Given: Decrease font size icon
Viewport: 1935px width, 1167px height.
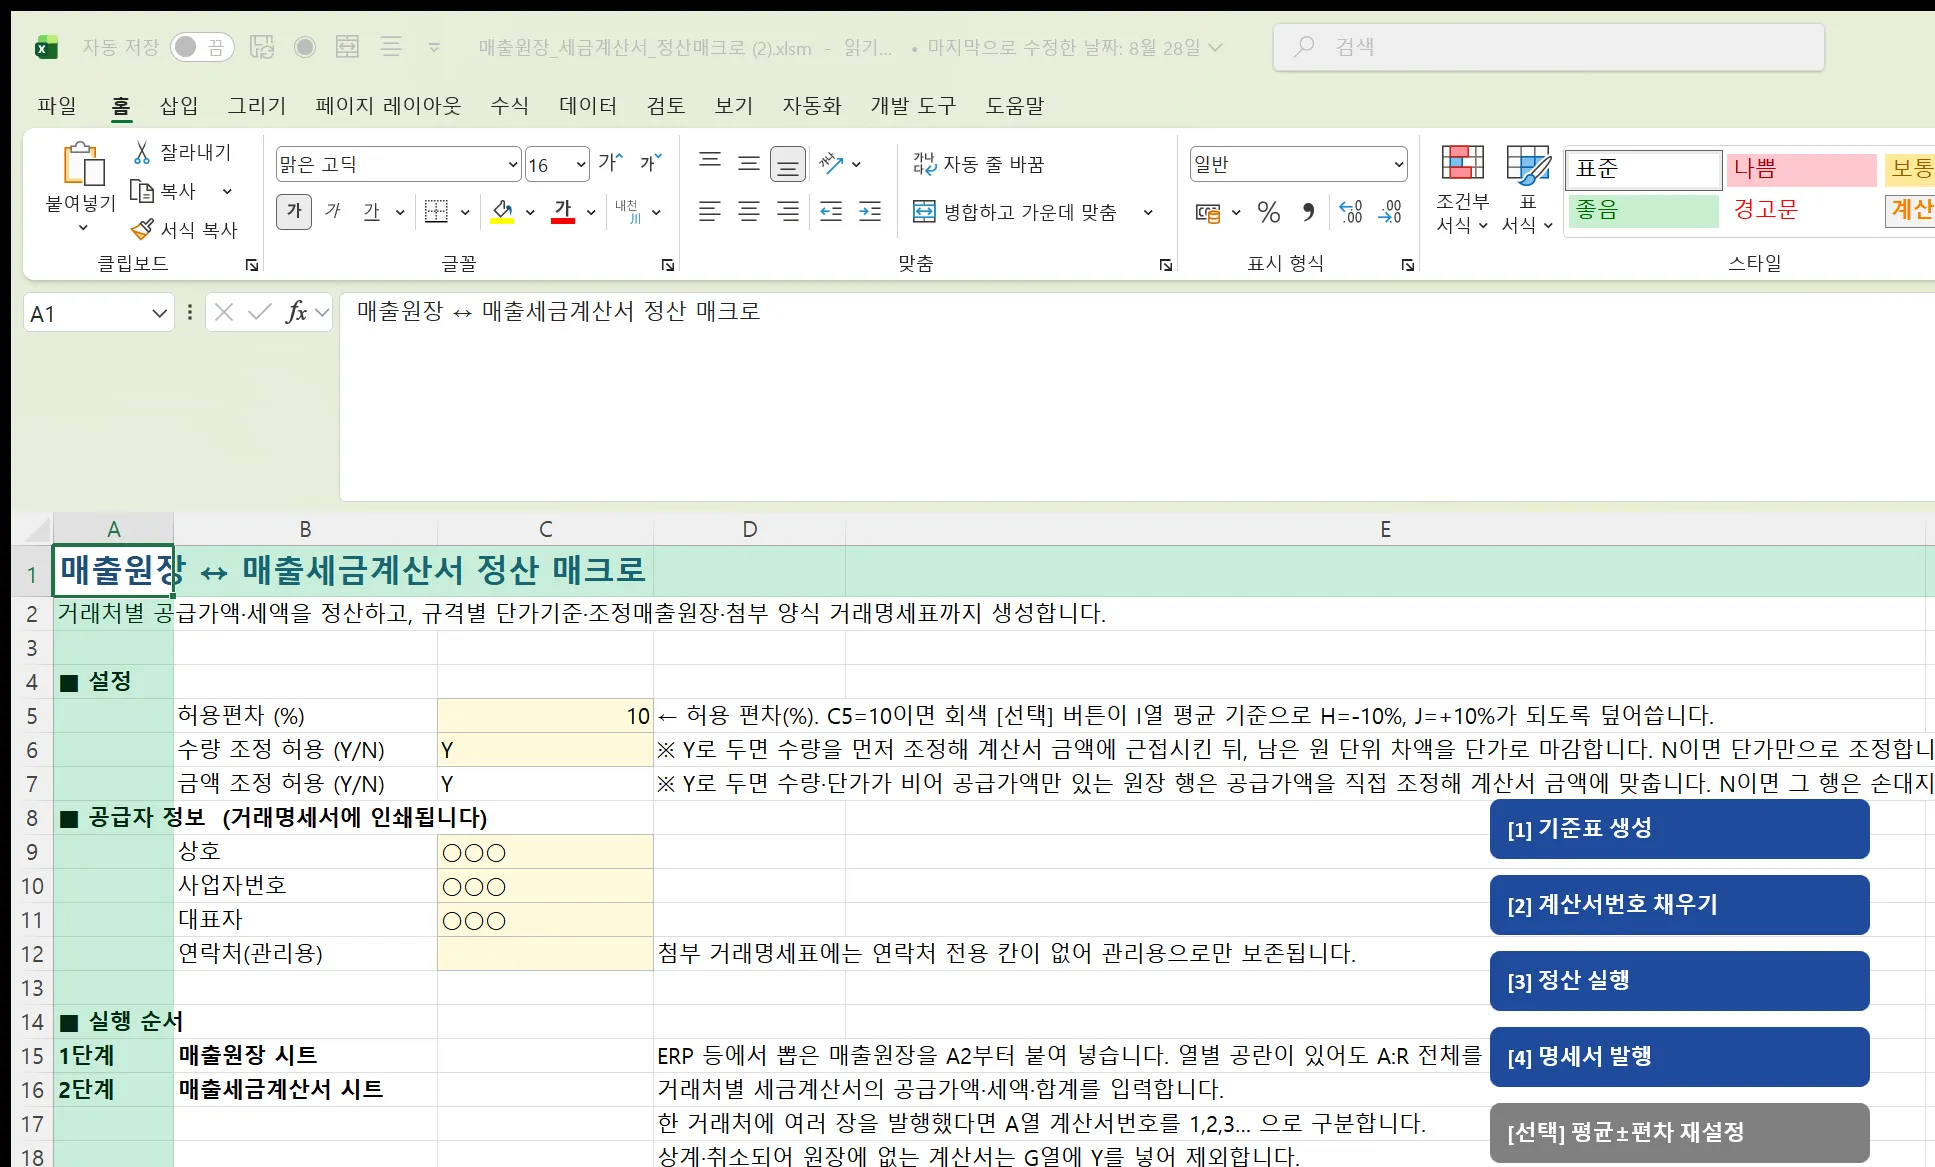Looking at the screenshot, I should (651, 163).
